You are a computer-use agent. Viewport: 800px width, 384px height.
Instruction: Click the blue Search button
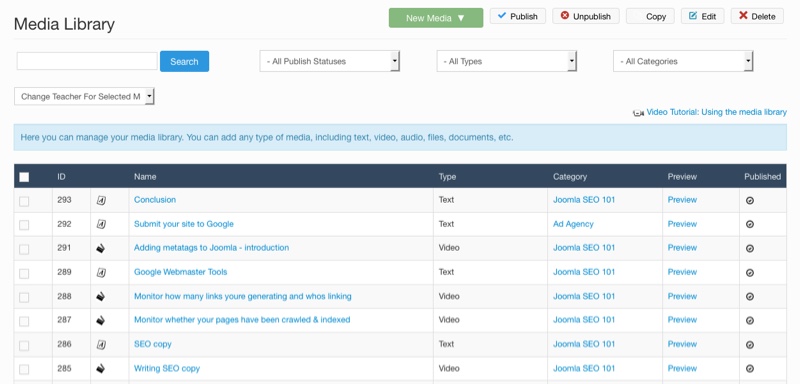[184, 61]
